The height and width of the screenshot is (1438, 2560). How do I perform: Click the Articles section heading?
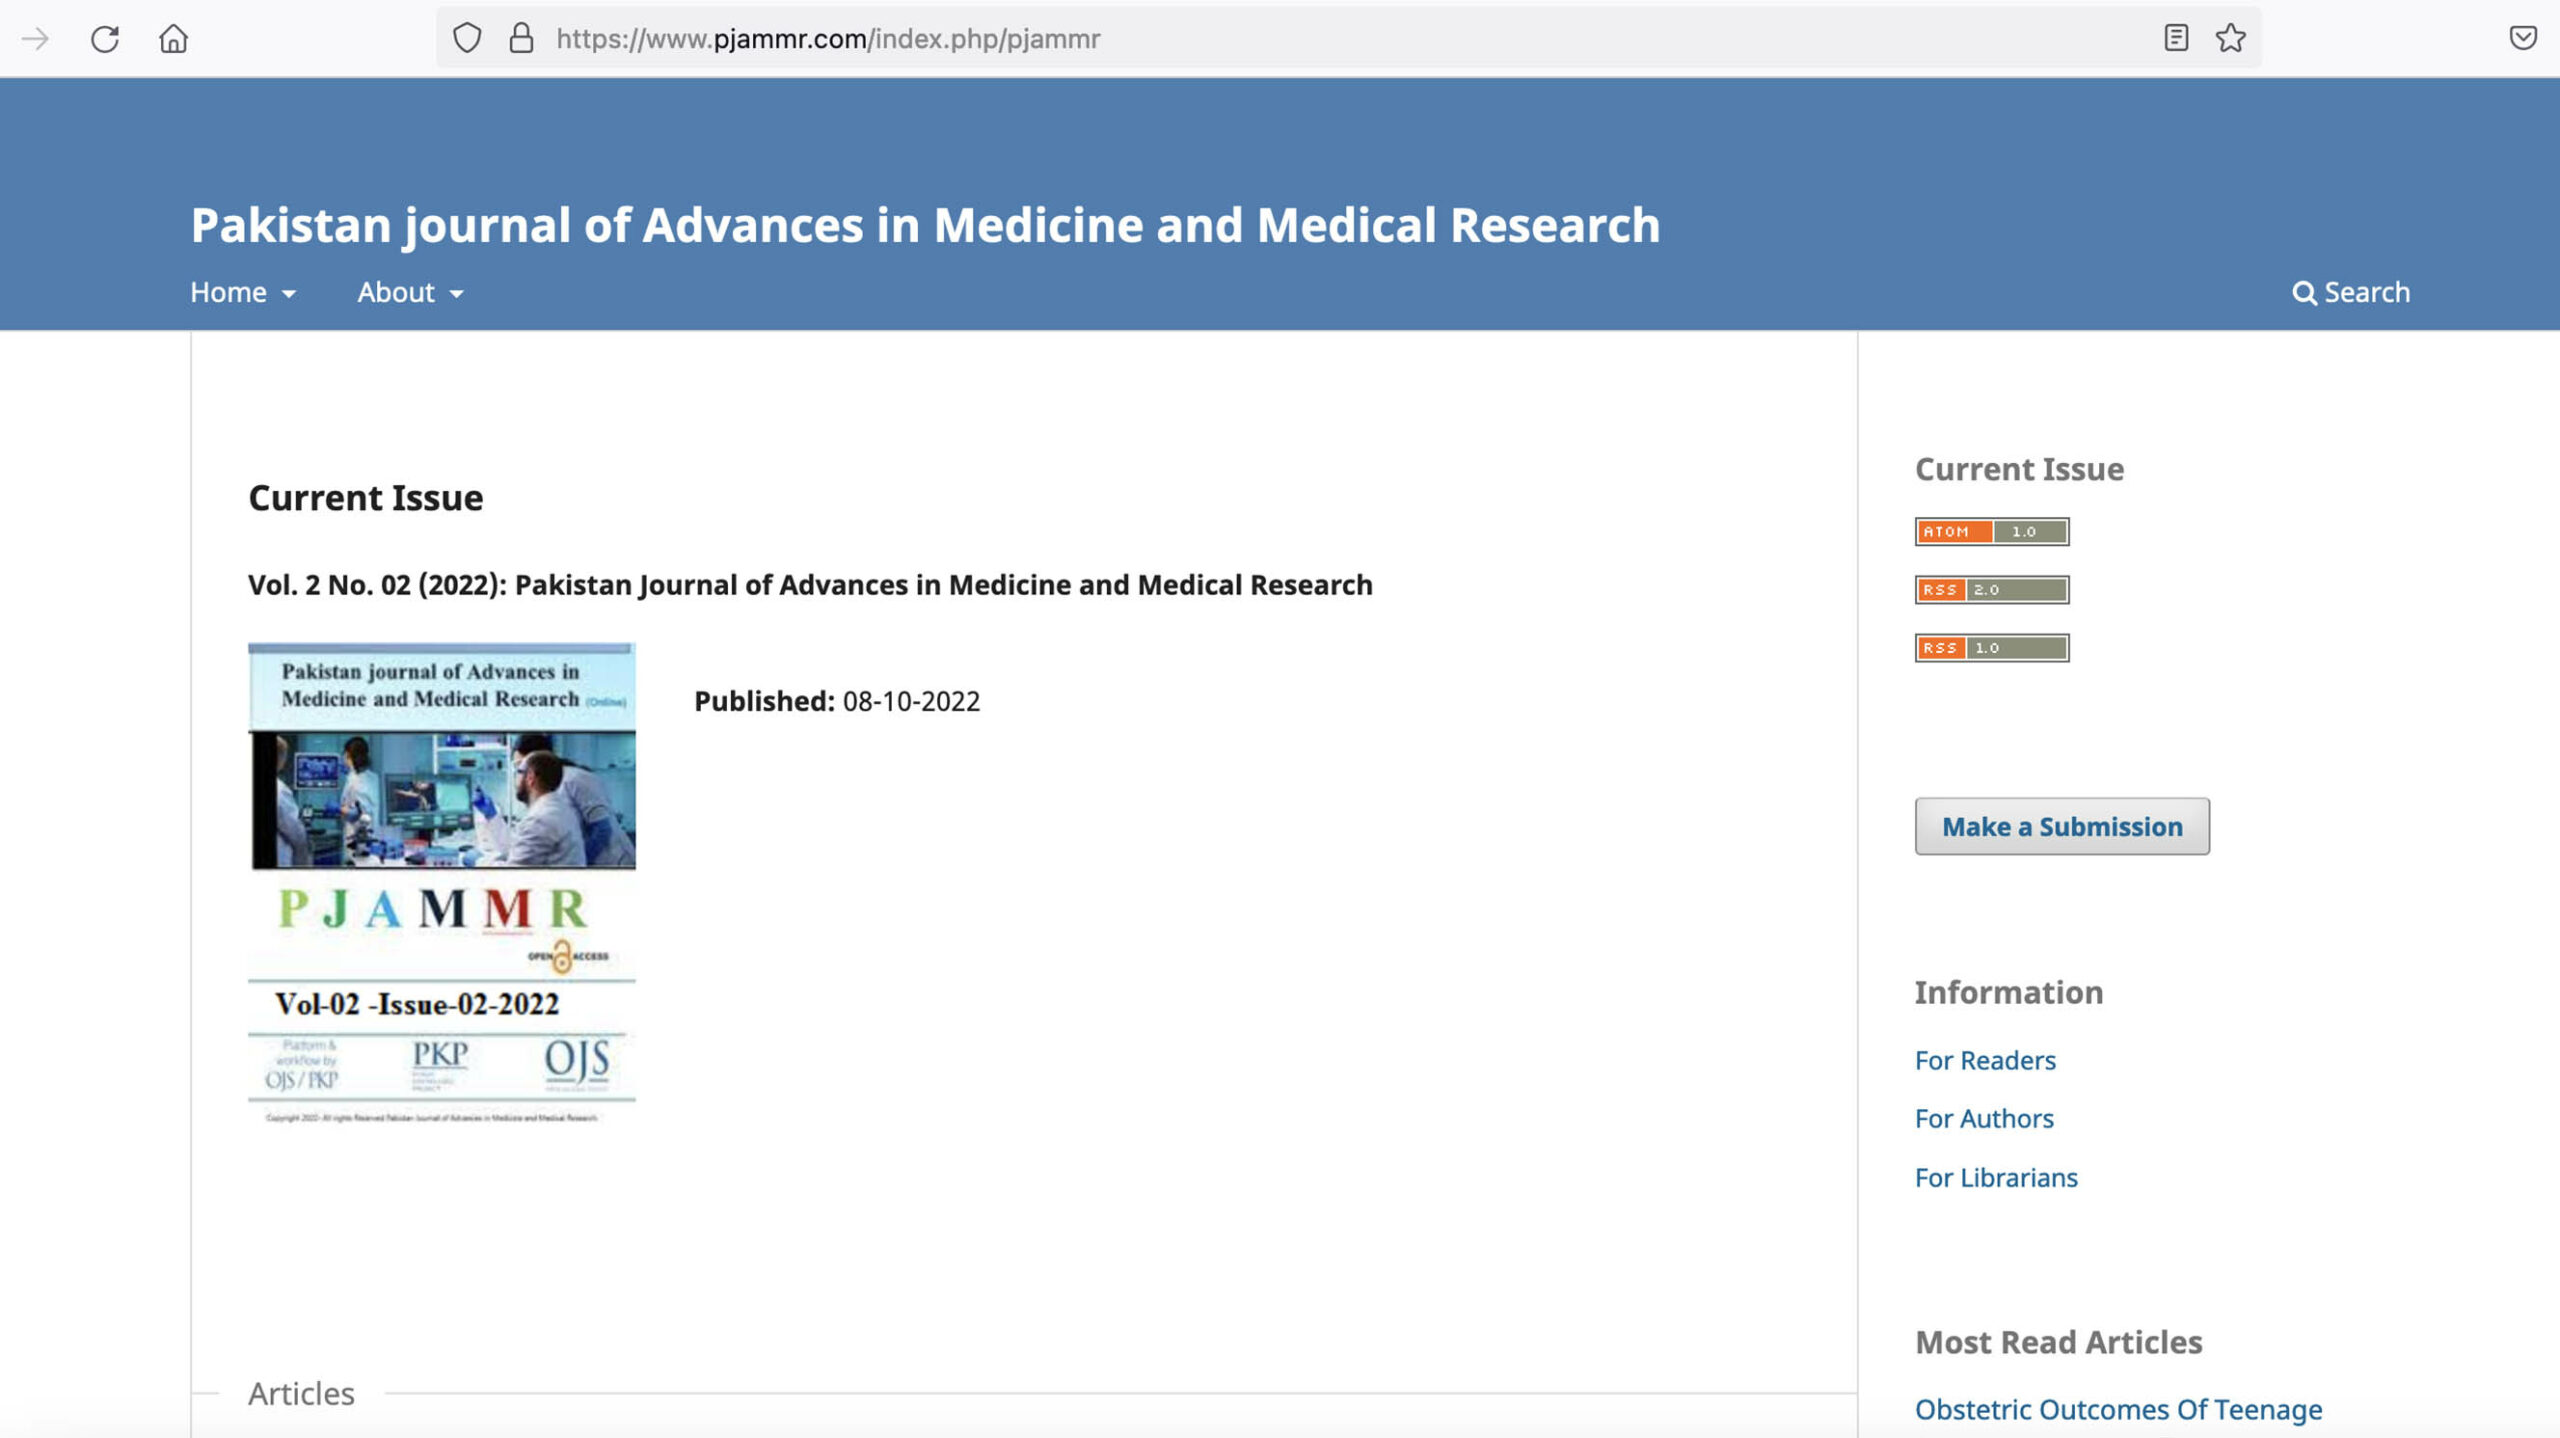point(301,1393)
